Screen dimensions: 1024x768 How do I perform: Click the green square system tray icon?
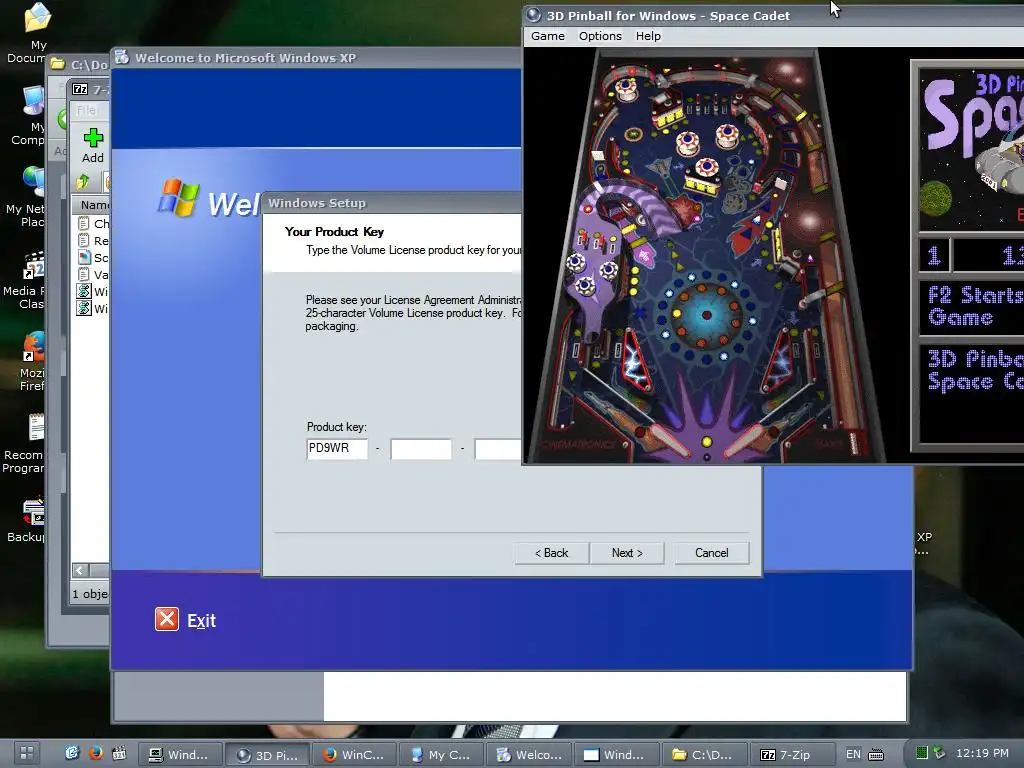coord(921,753)
